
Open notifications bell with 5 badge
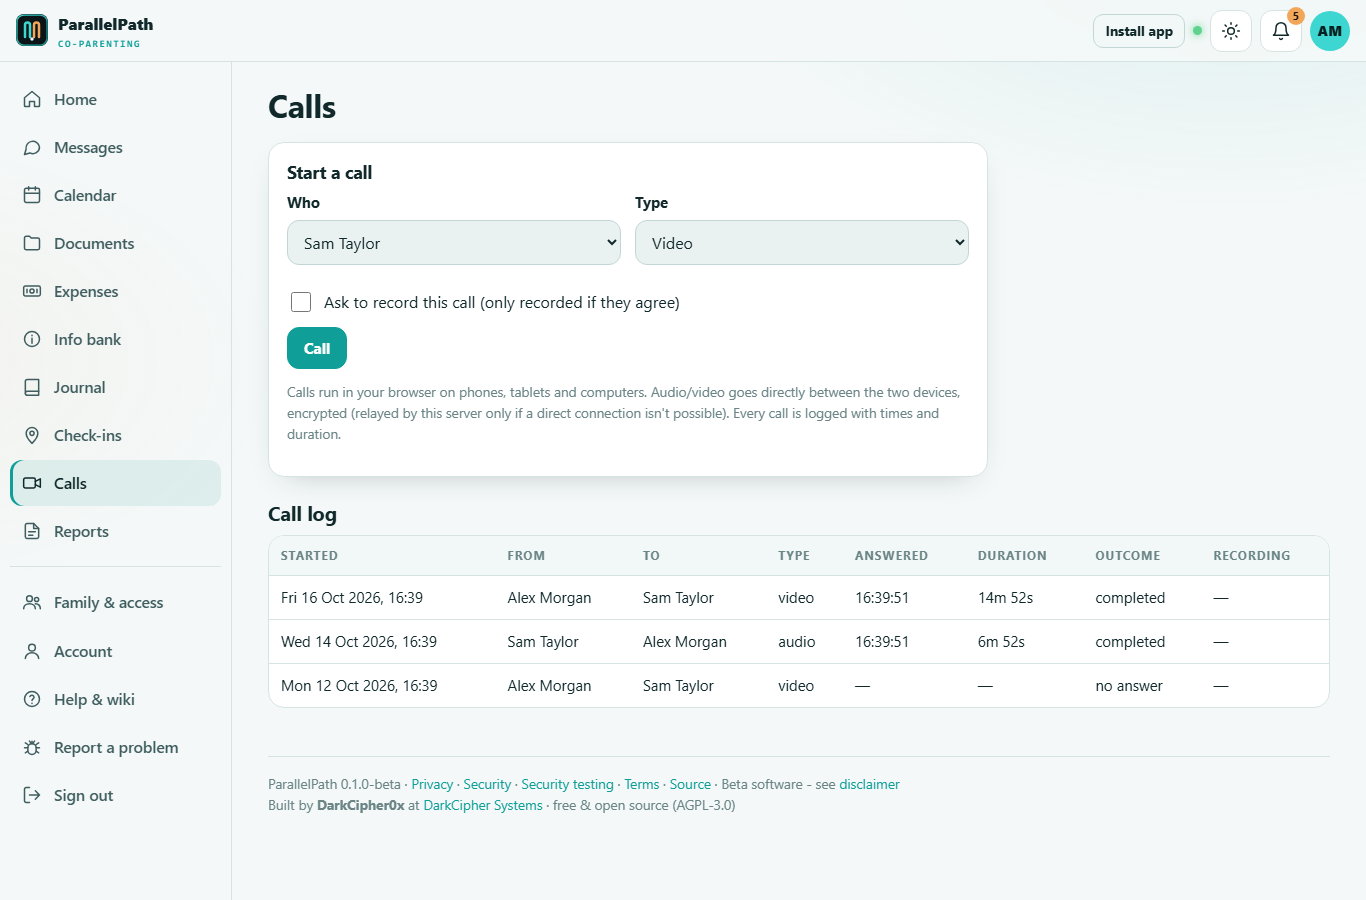click(x=1281, y=31)
